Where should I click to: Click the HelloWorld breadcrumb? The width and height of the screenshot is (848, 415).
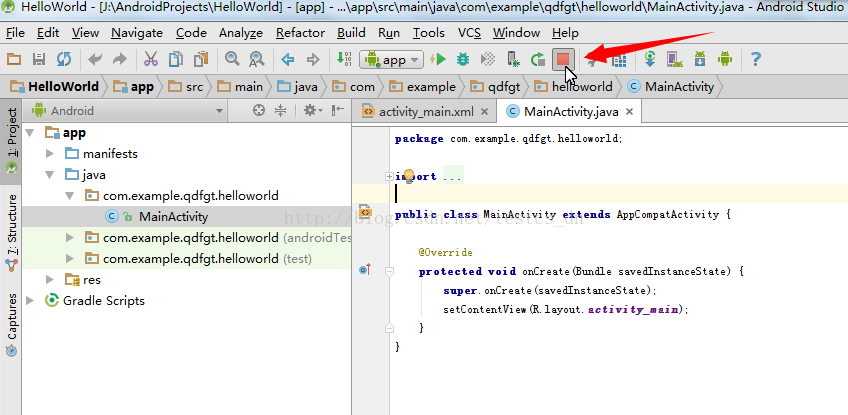click(55, 87)
